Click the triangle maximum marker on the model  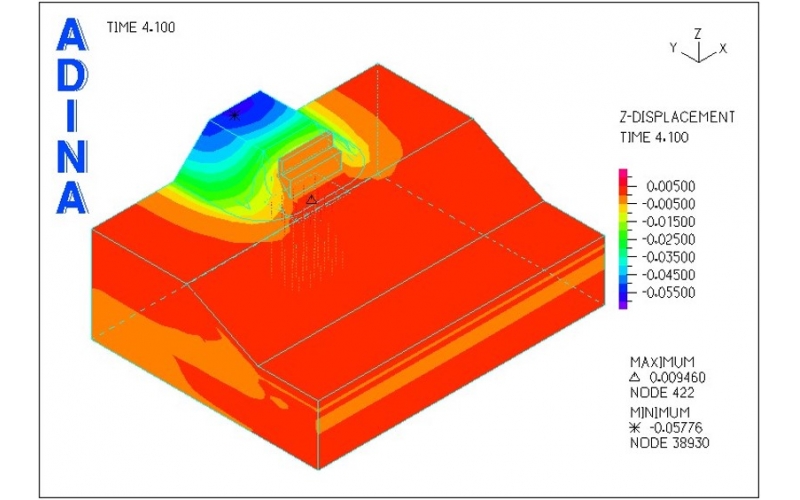click(311, 200)
